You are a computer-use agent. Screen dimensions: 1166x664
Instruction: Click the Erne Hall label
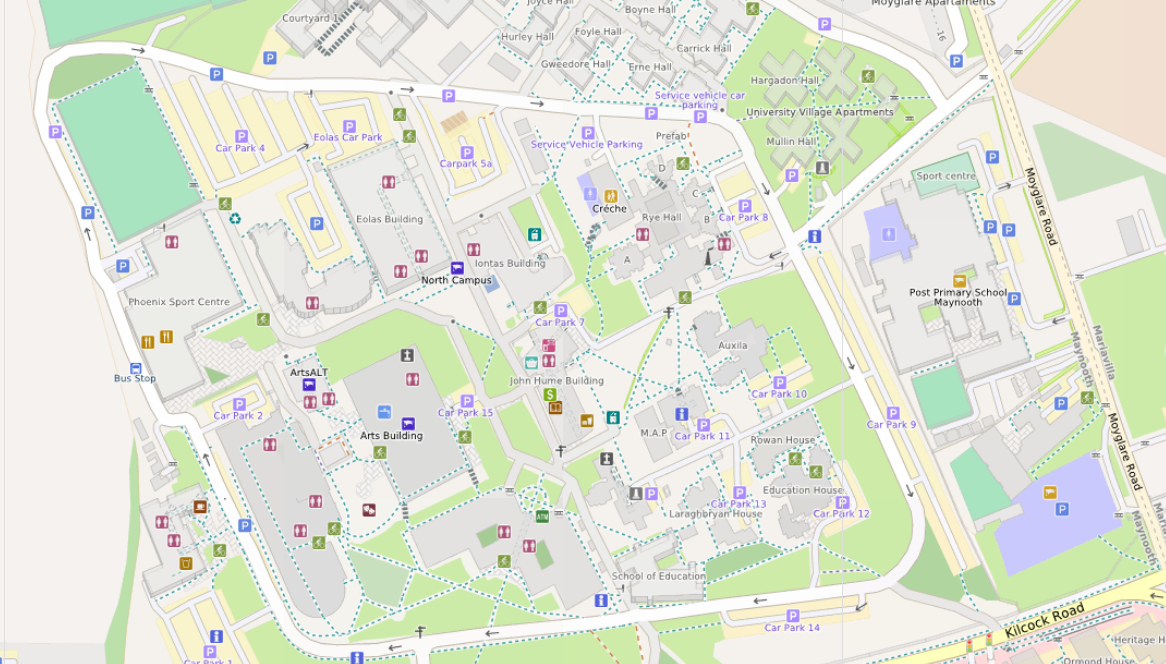[x=651, y=67]
